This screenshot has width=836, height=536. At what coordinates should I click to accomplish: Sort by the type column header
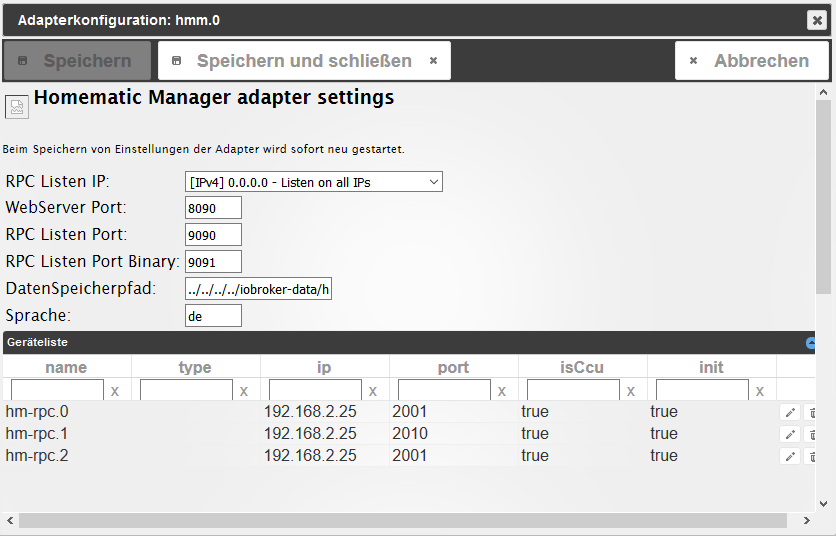click(x=195, y=367)
